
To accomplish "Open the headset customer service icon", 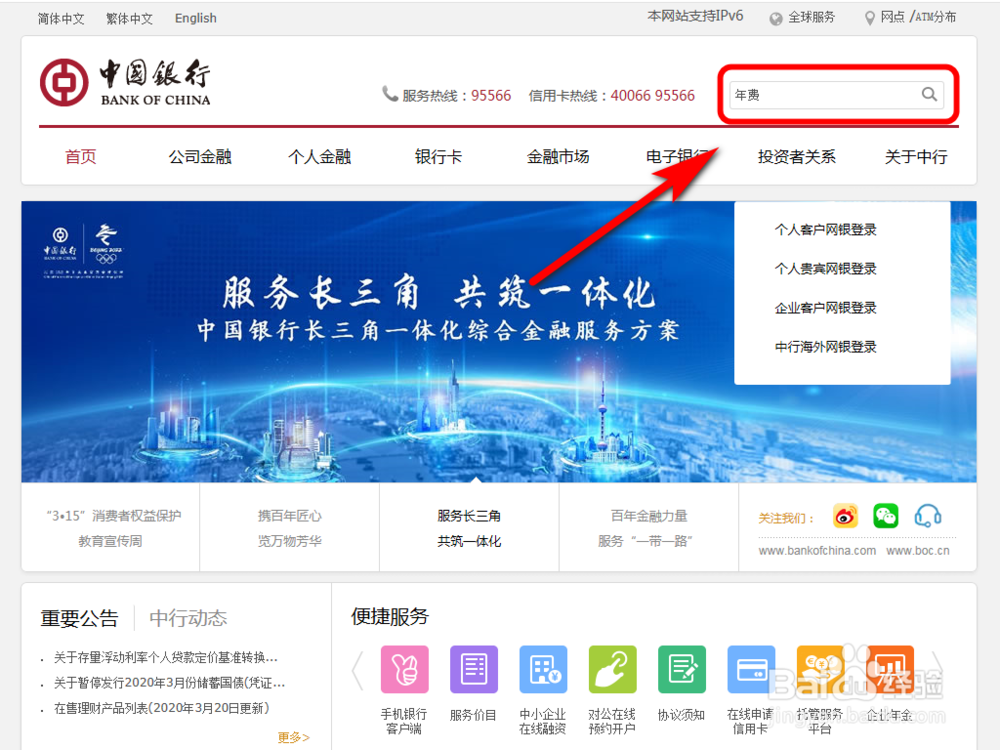I will [x=928, y=516].
